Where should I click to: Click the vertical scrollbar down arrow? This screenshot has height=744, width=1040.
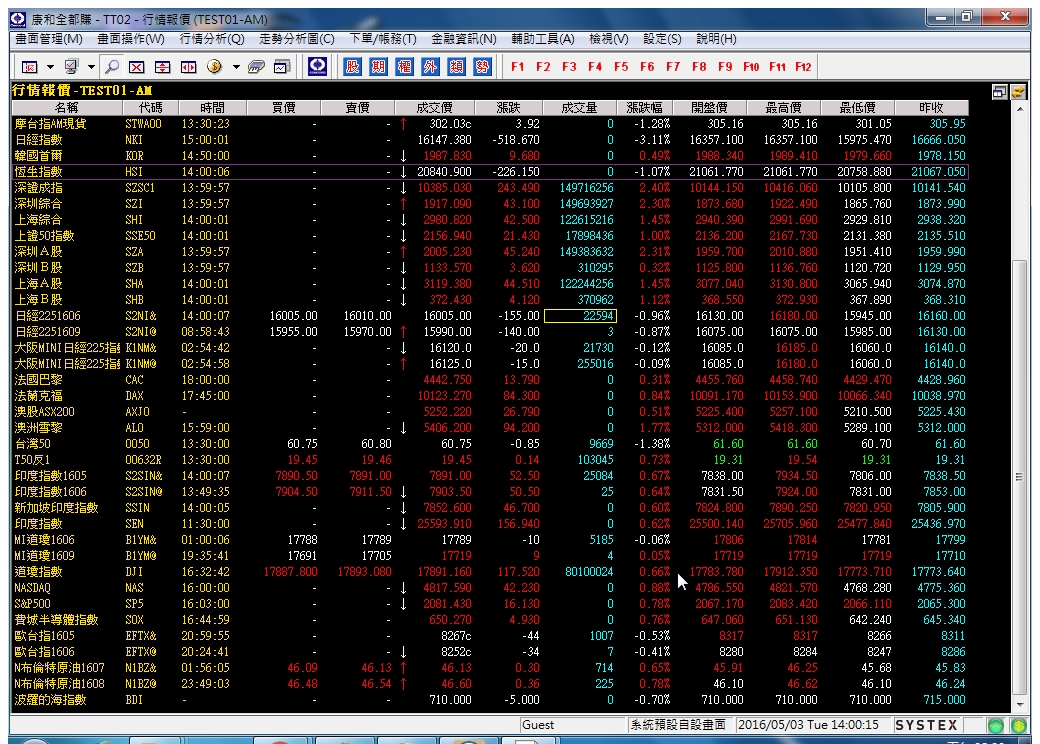[1019, 704]
